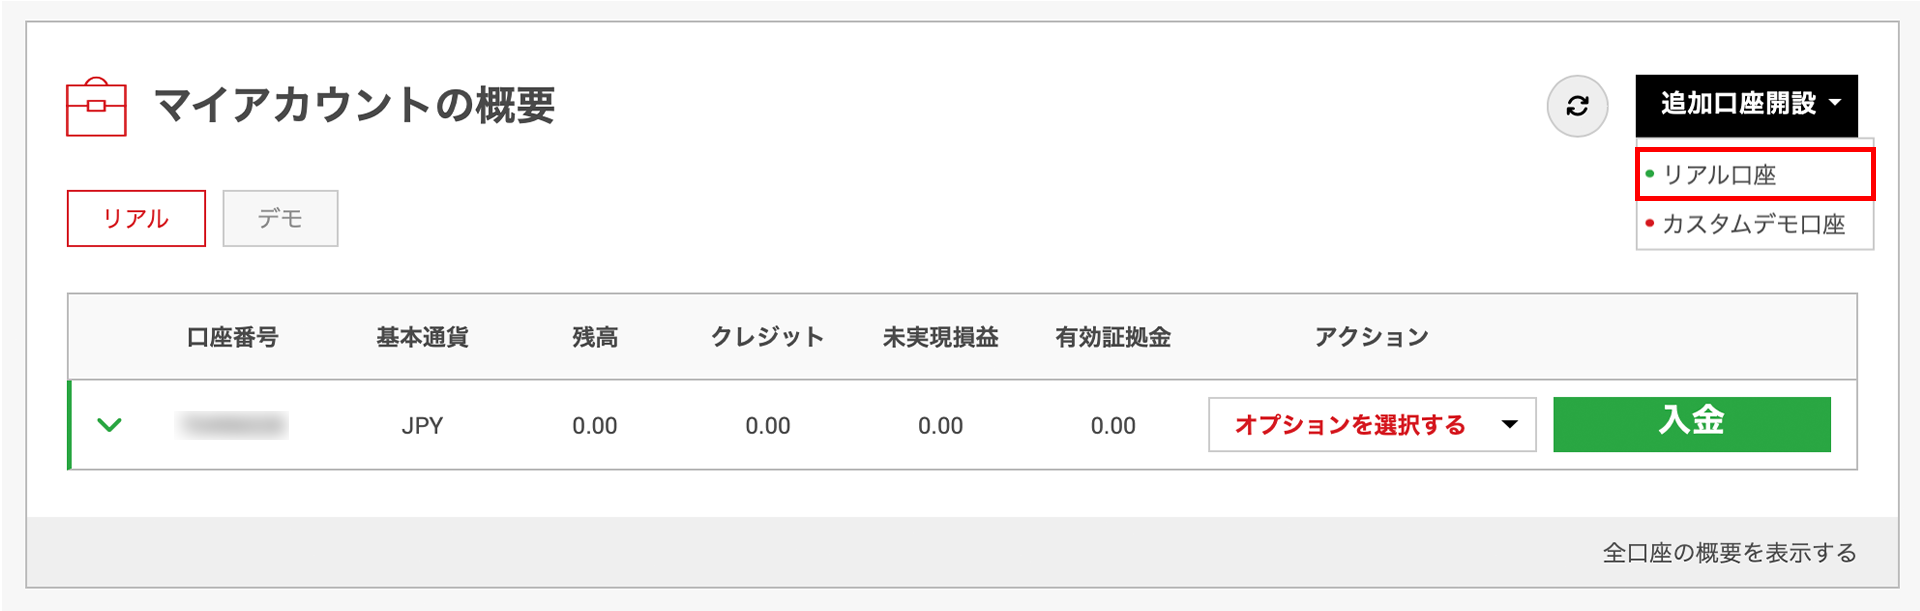Click the 残高 column header

coord(595,337)
